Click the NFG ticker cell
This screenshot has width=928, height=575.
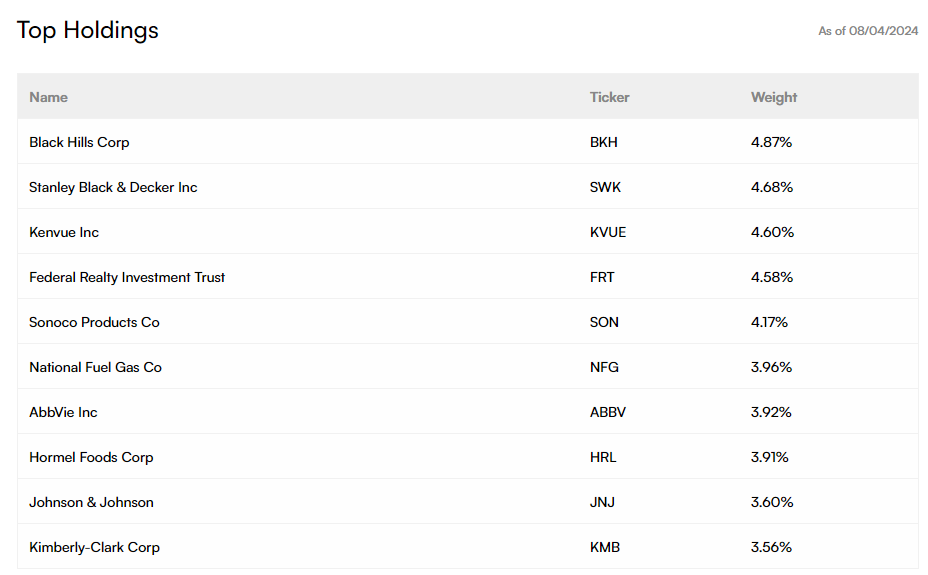point(604,367)
